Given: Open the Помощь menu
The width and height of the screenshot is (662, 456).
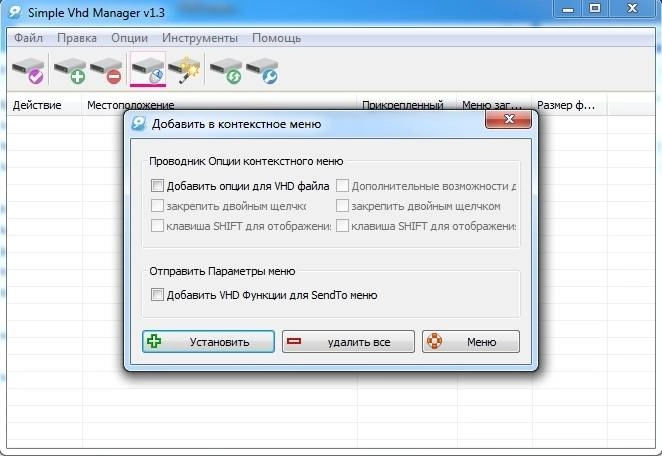Looking at the screenshot, I should click(277, 38).
